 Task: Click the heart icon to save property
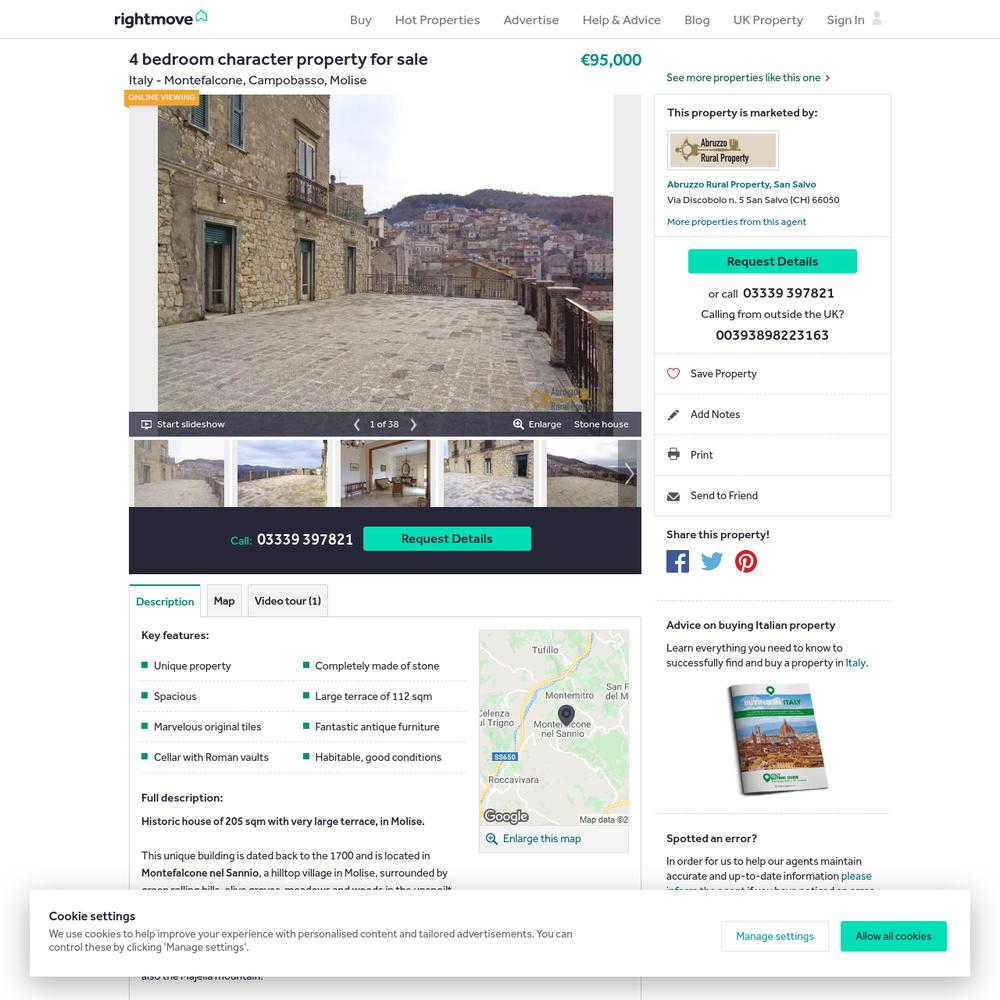point(673,374)
